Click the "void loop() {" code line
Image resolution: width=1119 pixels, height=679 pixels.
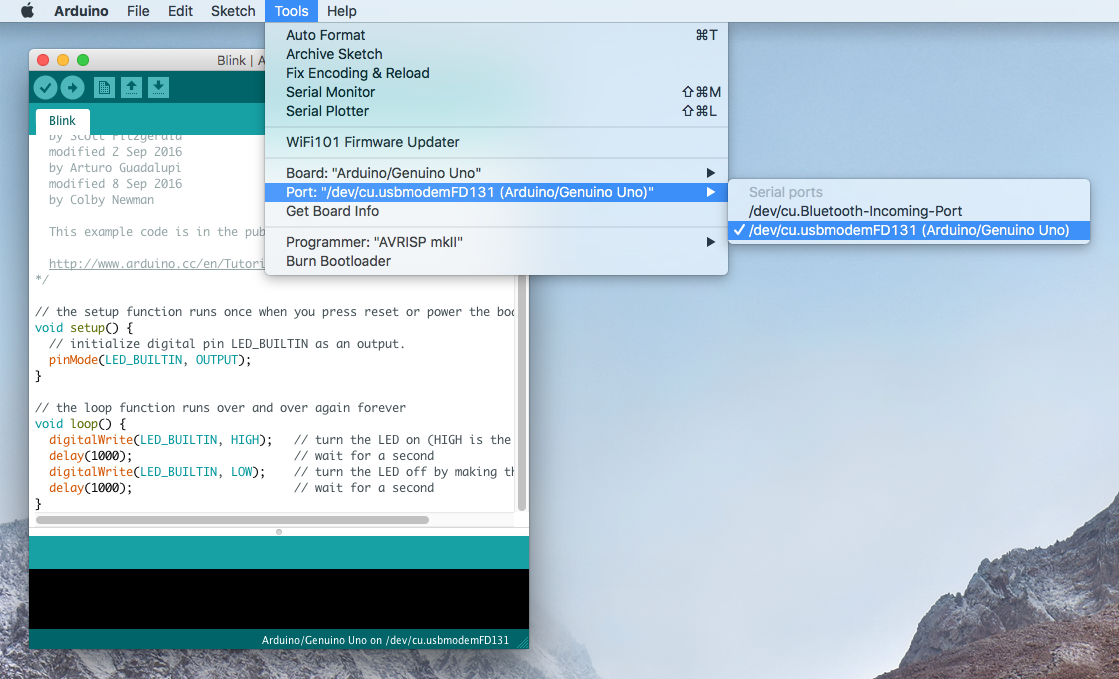[x=80, y=423]
